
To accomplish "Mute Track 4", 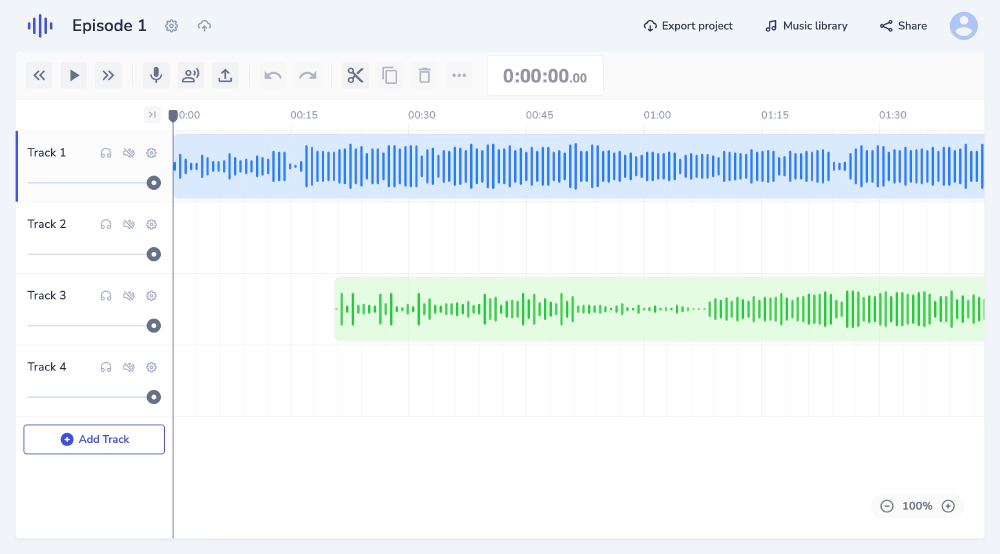I will pos(129,367).
